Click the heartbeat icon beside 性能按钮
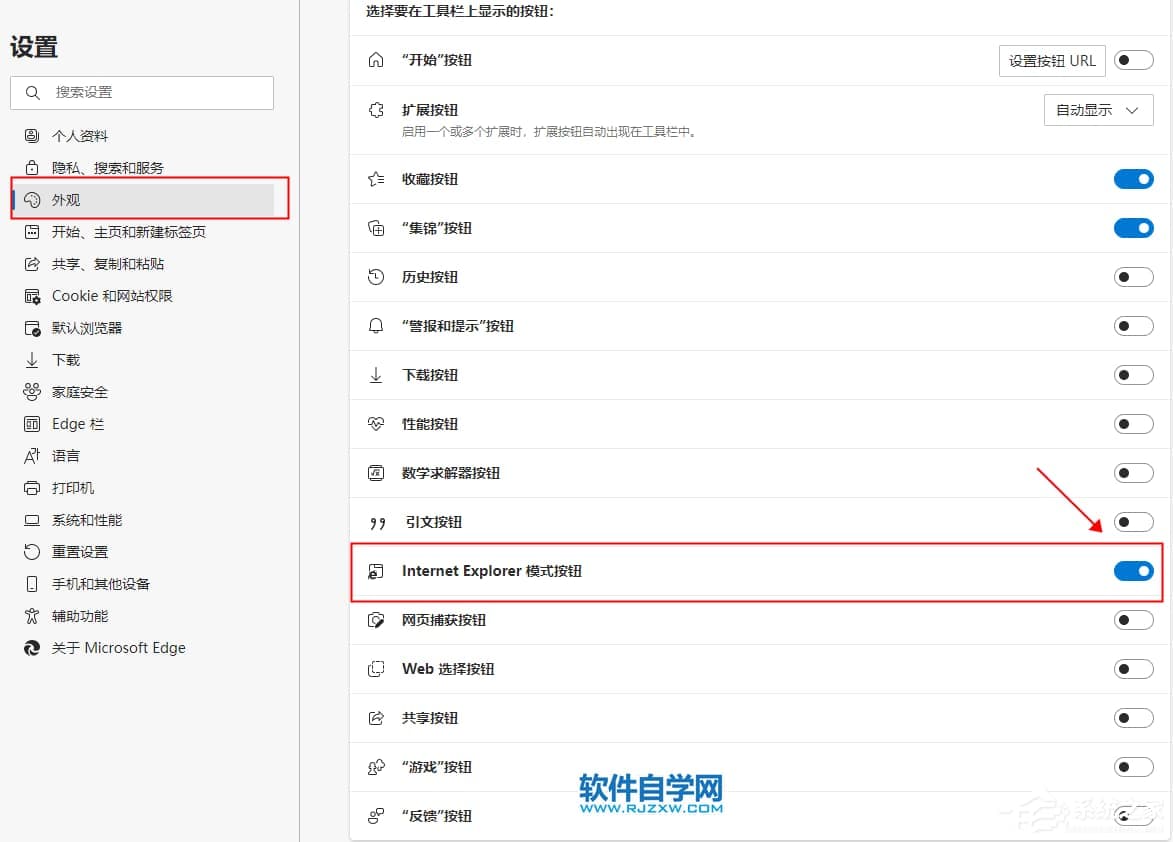Screen dimensions: 1173x842 (x=376, y=424)
